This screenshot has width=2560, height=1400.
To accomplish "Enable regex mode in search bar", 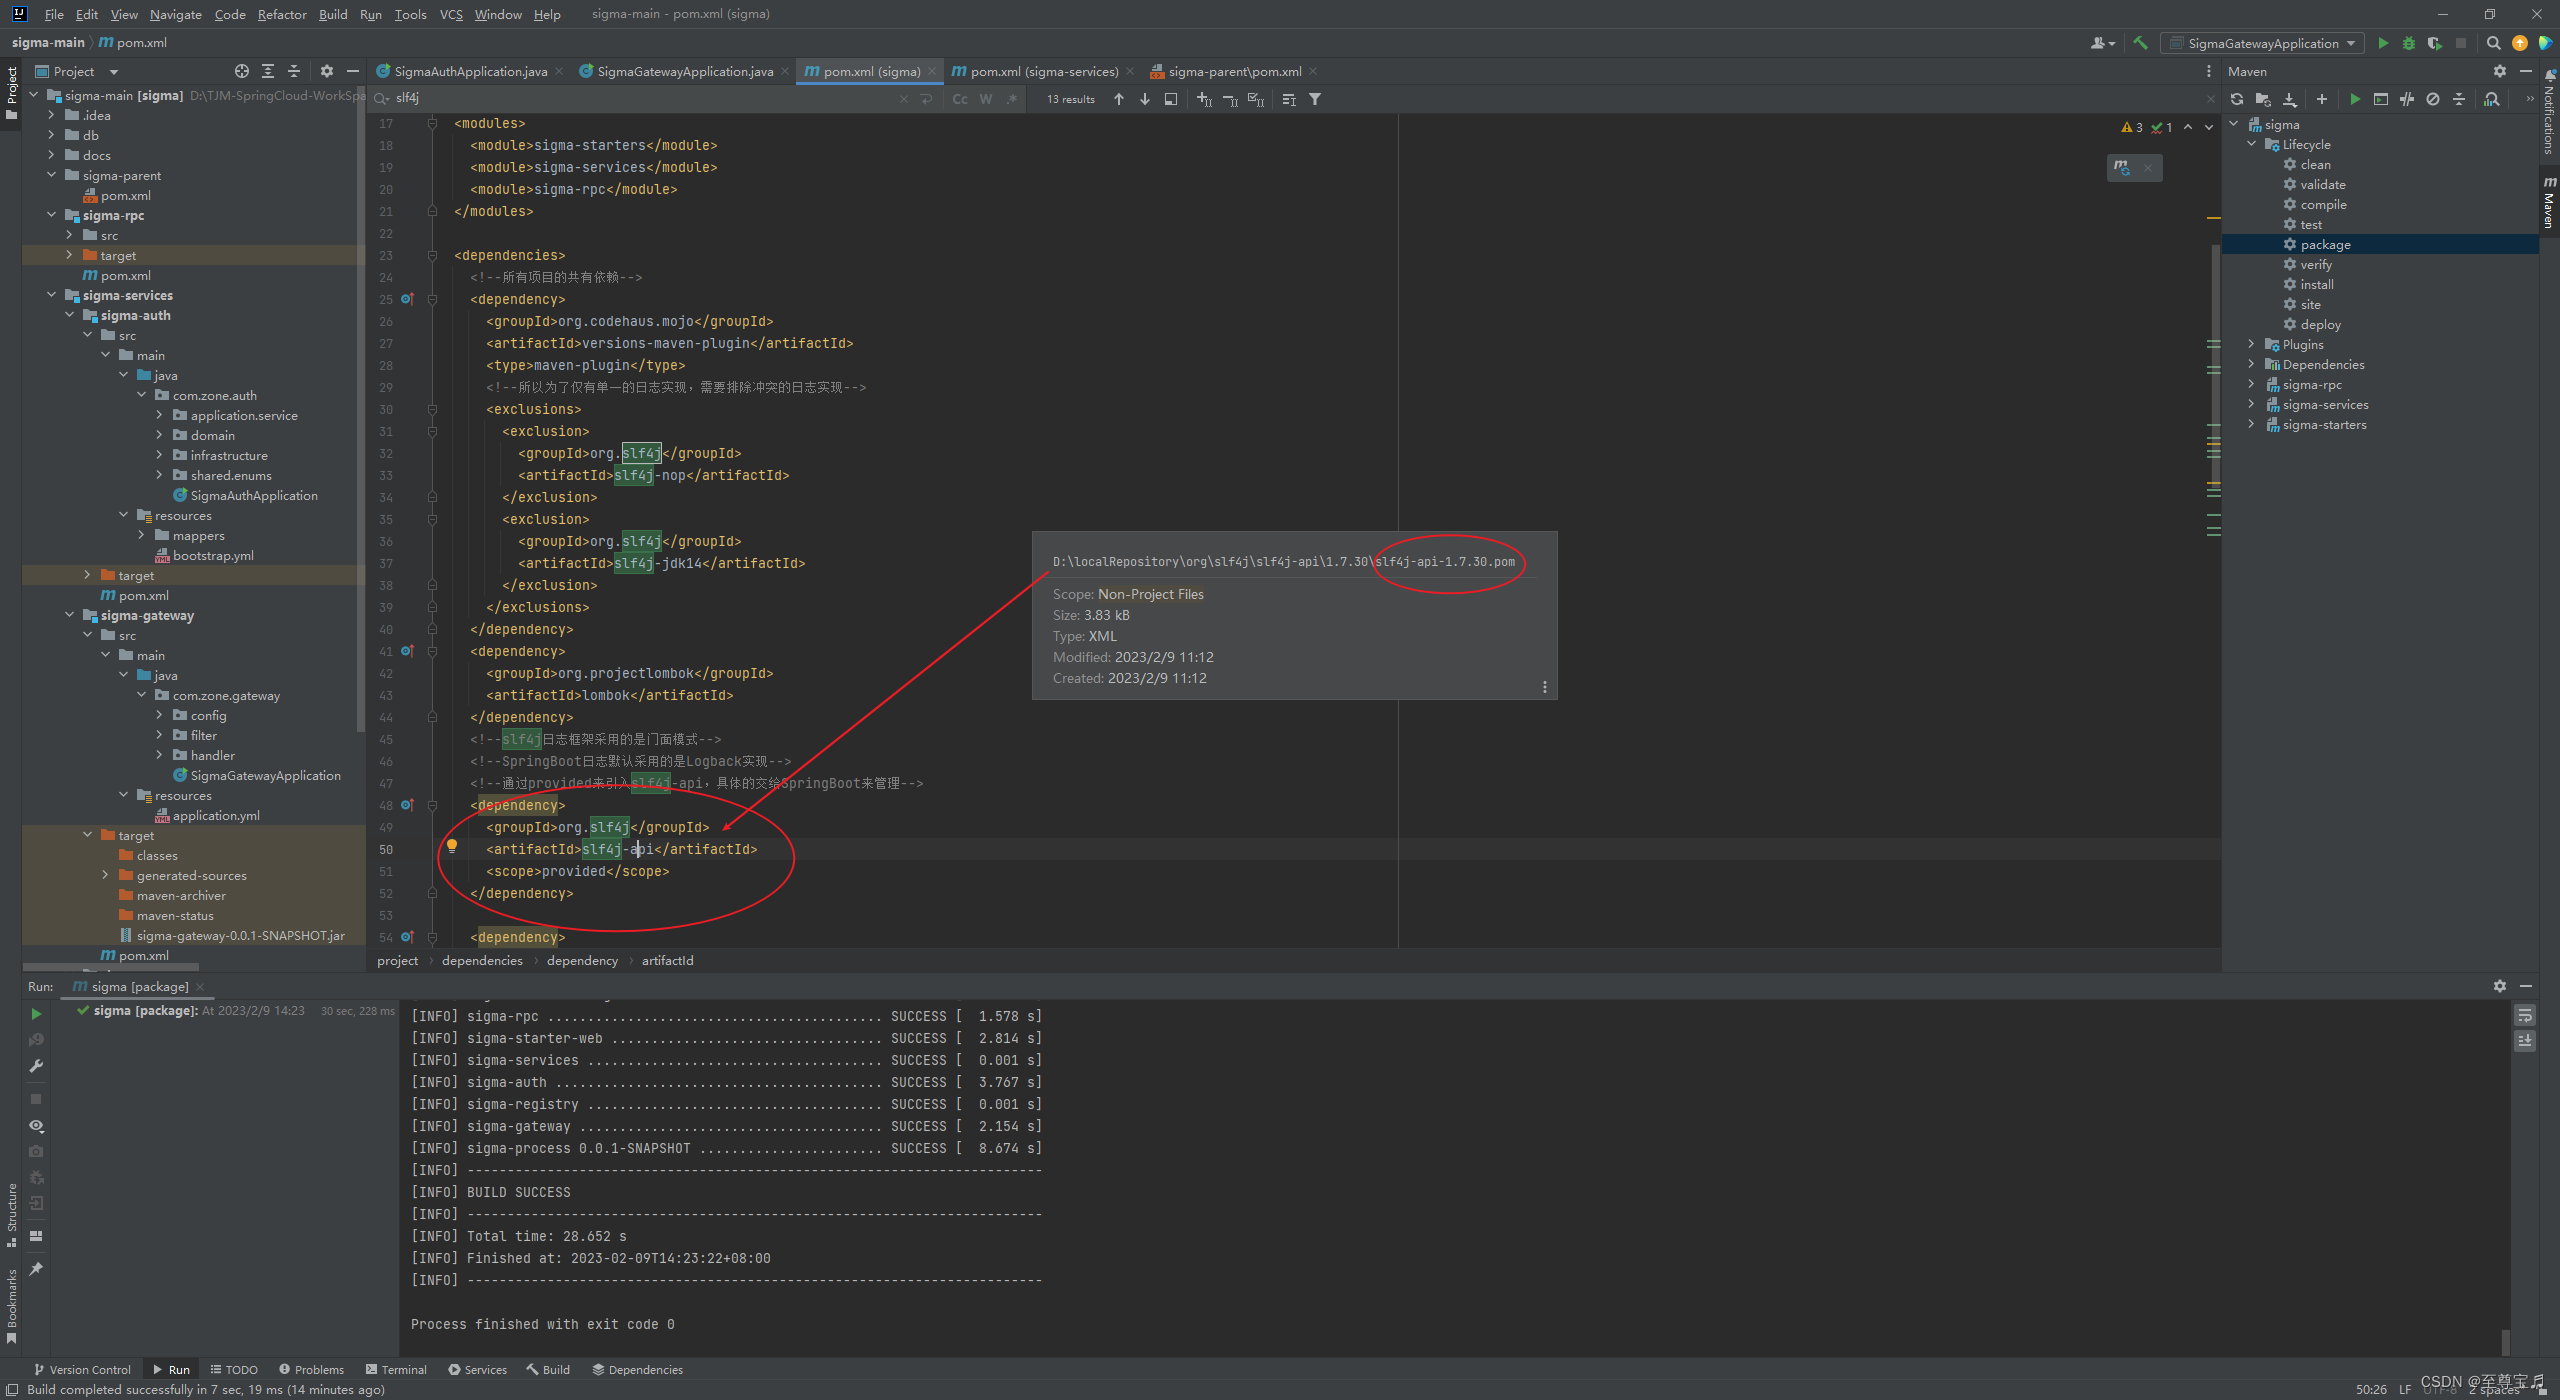I will click(1012, 99).
